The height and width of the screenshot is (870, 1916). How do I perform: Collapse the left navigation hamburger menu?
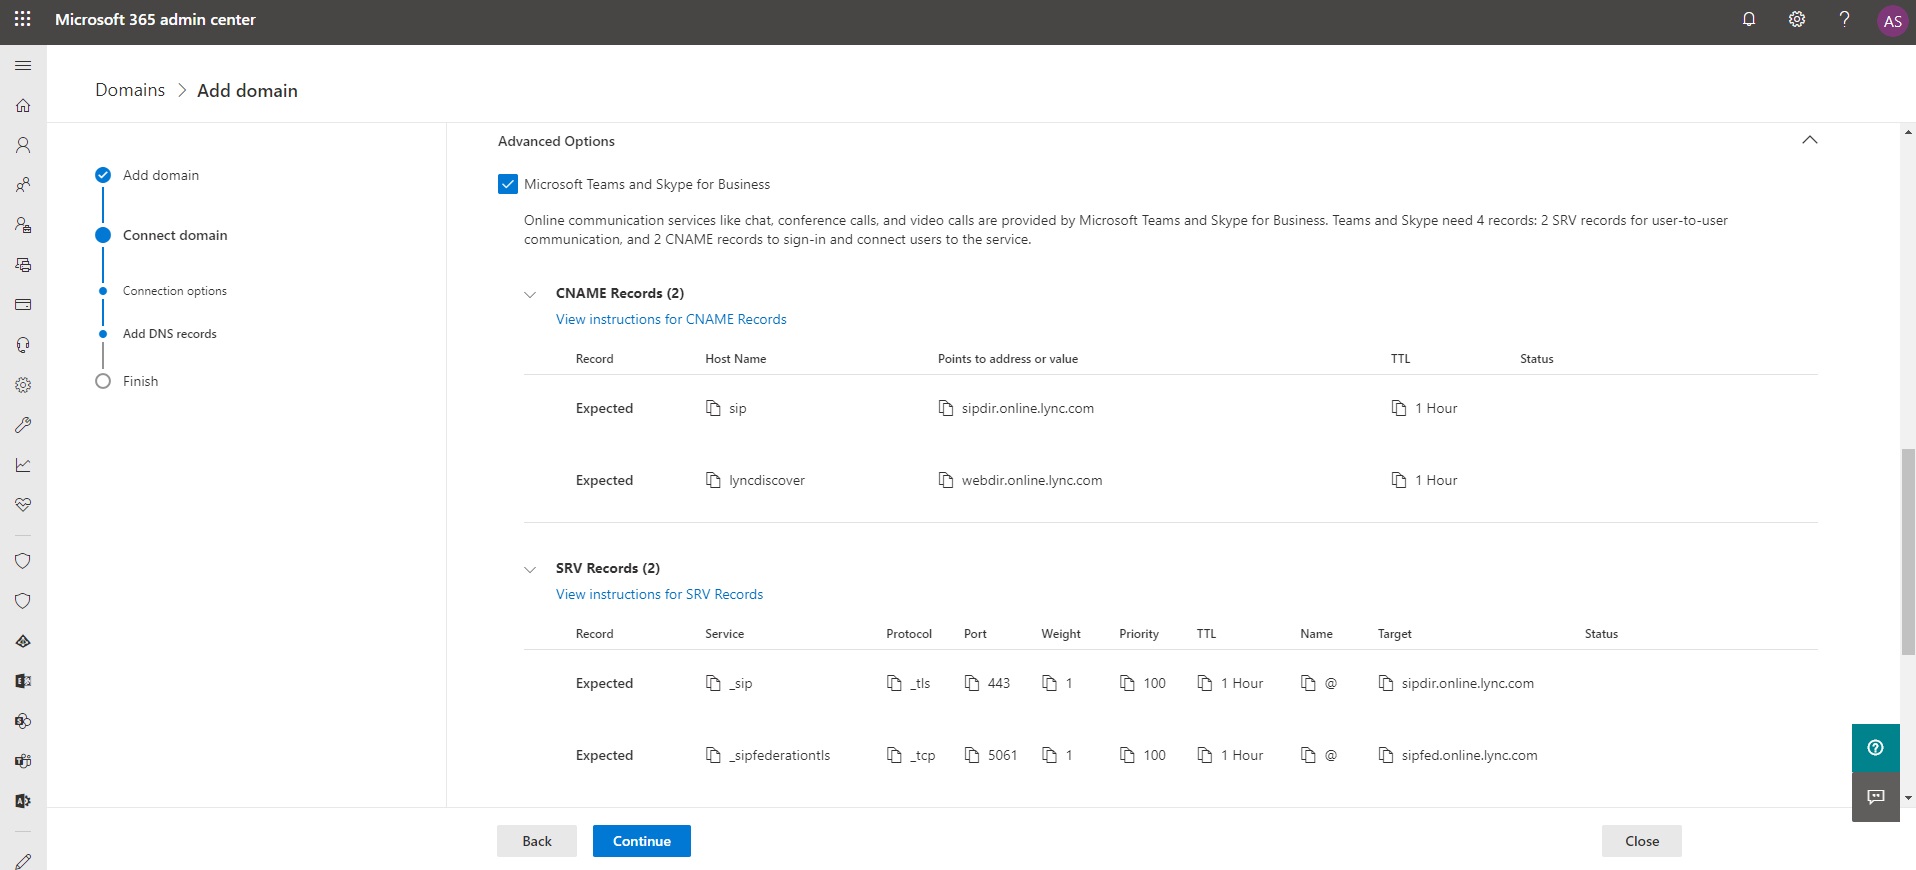pos(23,65)
